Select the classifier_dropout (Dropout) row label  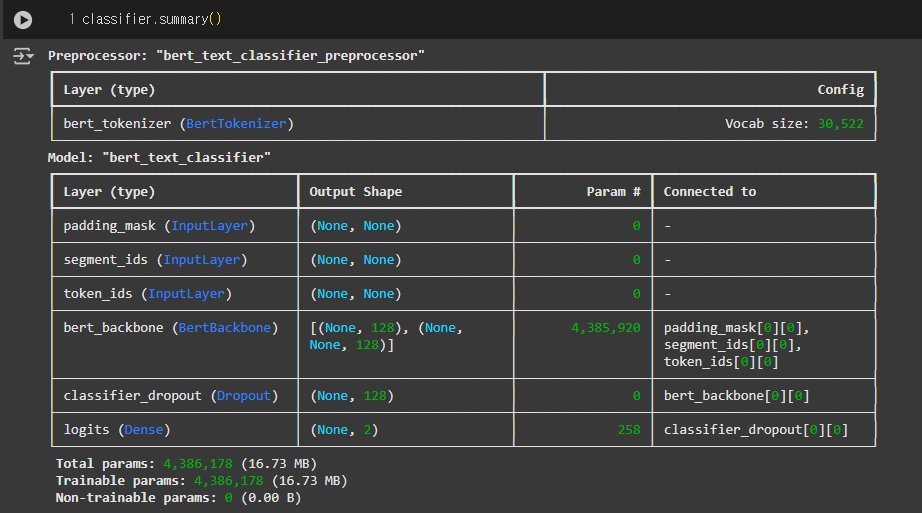click(171, 396)
